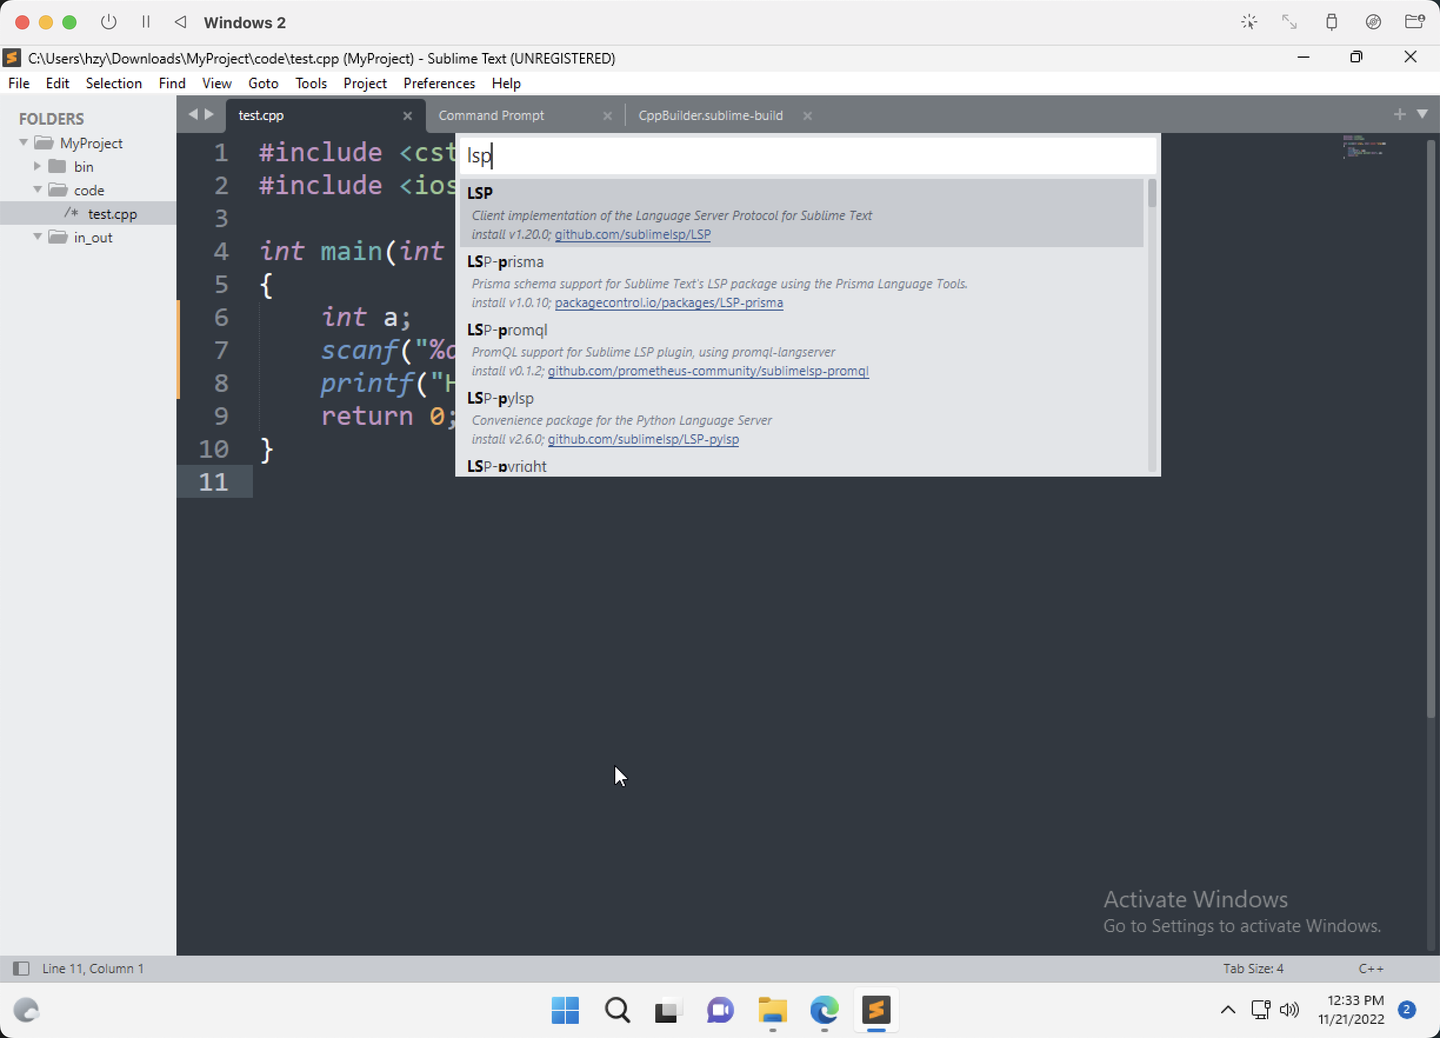Close the CppBuilder.sublime-build tab
Screen dimensions: 1440x1038
(807, 114)
